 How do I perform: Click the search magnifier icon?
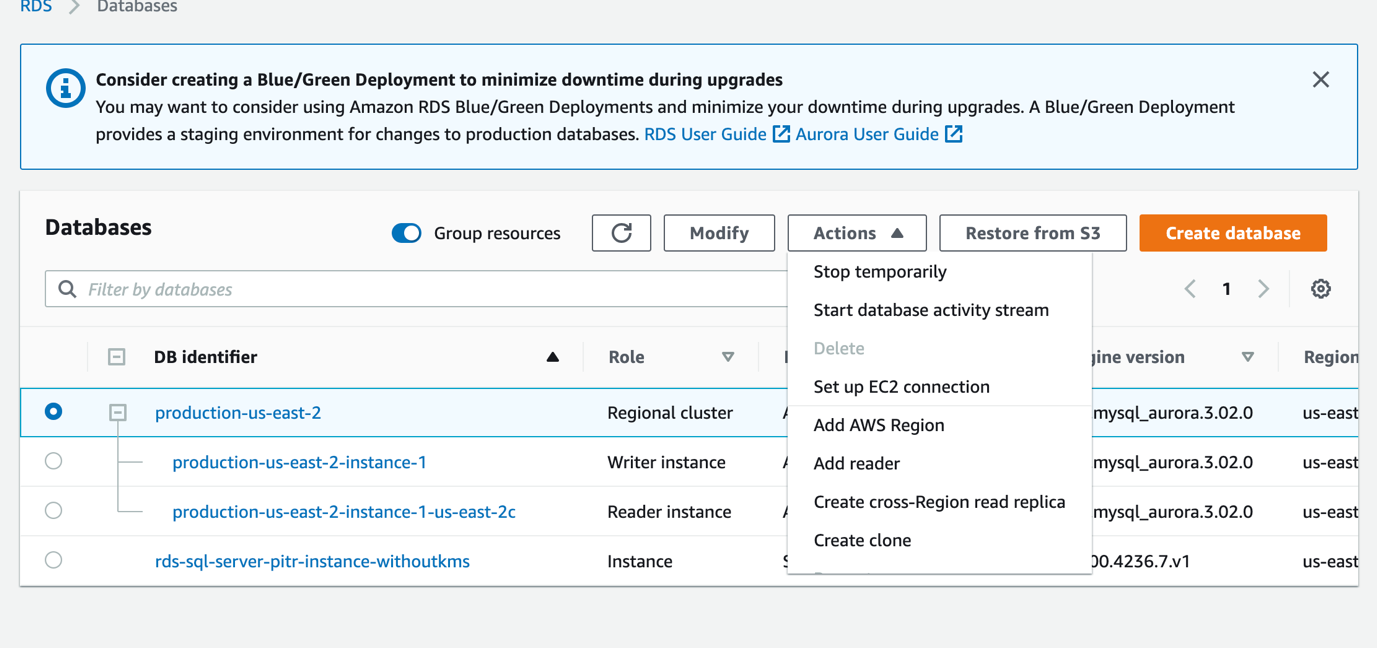pyautogui.click(x=67, y=289)
